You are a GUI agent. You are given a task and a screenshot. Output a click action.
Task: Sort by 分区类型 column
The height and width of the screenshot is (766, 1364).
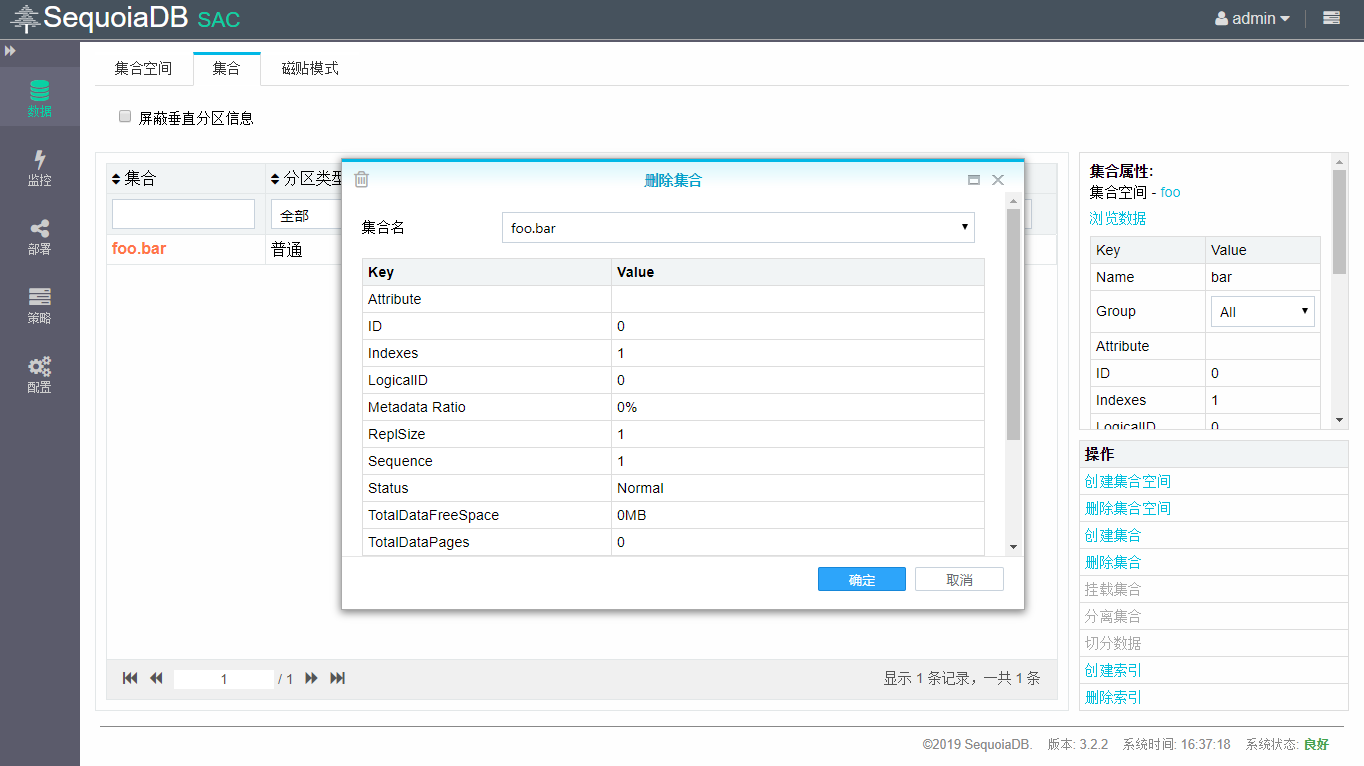[306, 179]
